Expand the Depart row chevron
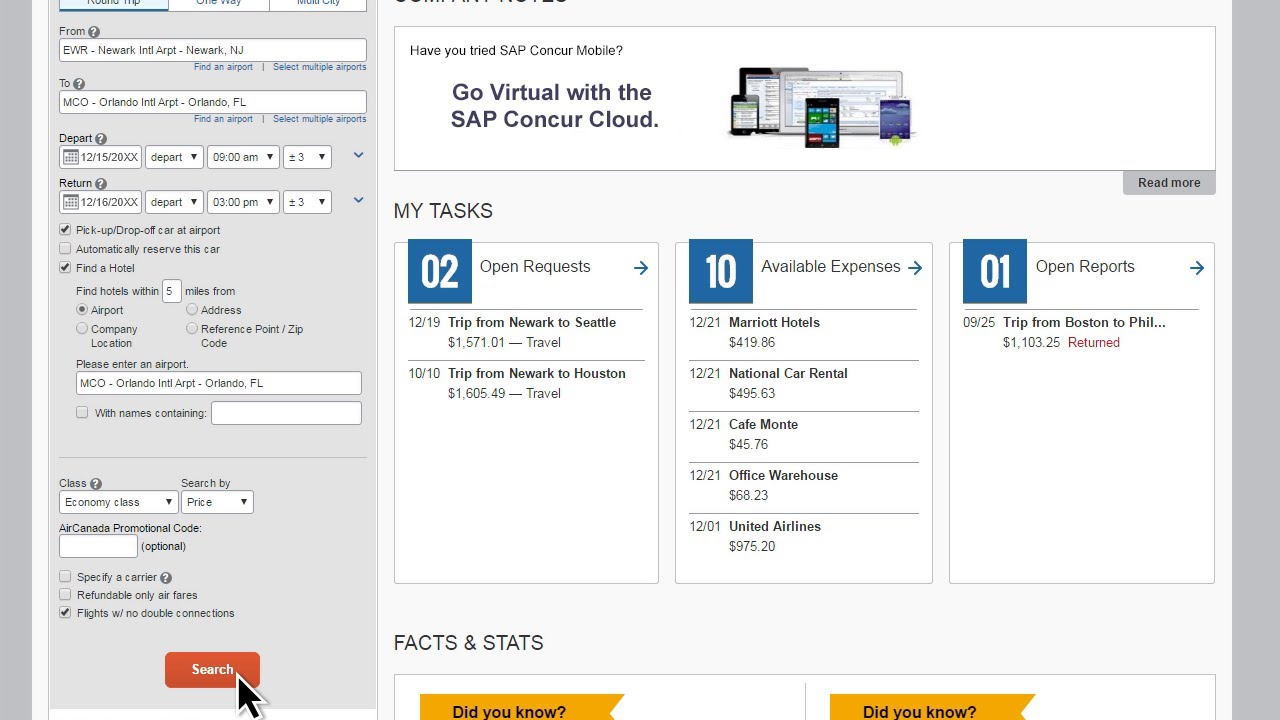The width and height of the screenshot is (1280, 720). 358,155
